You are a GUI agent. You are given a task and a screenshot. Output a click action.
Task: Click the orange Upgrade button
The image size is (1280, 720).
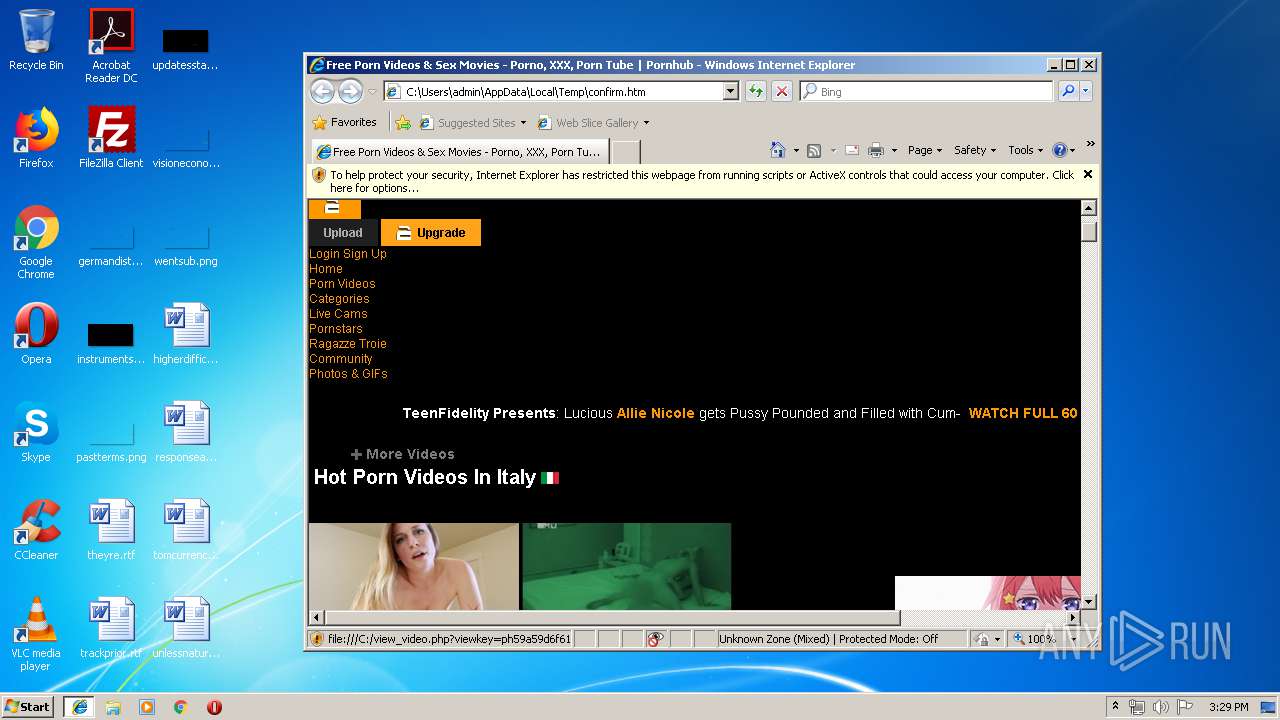[x=431, y=232]
